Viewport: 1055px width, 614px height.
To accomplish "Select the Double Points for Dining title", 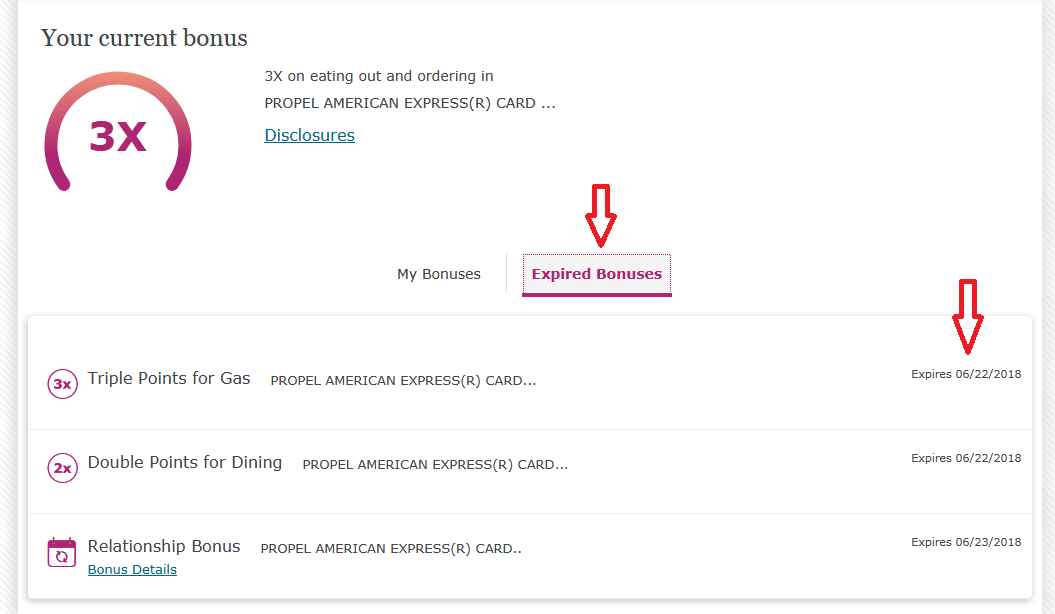I will click(x=185, y=463).
